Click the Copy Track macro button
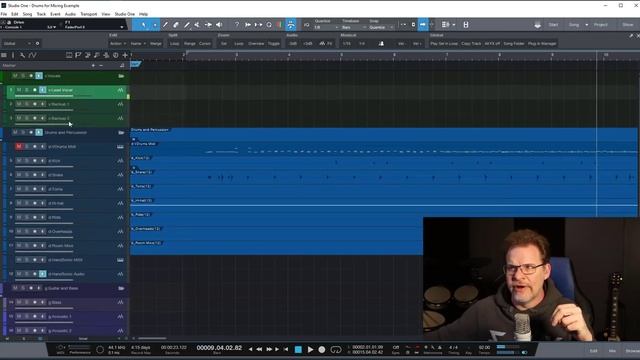Screen dimensions: 640x360 [471, 44]
